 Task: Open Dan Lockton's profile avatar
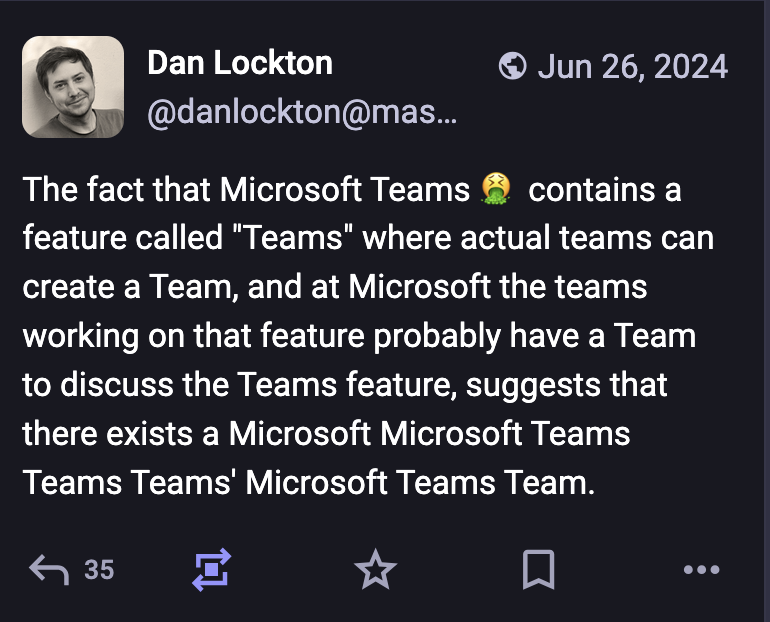click(x=73, y=86)
